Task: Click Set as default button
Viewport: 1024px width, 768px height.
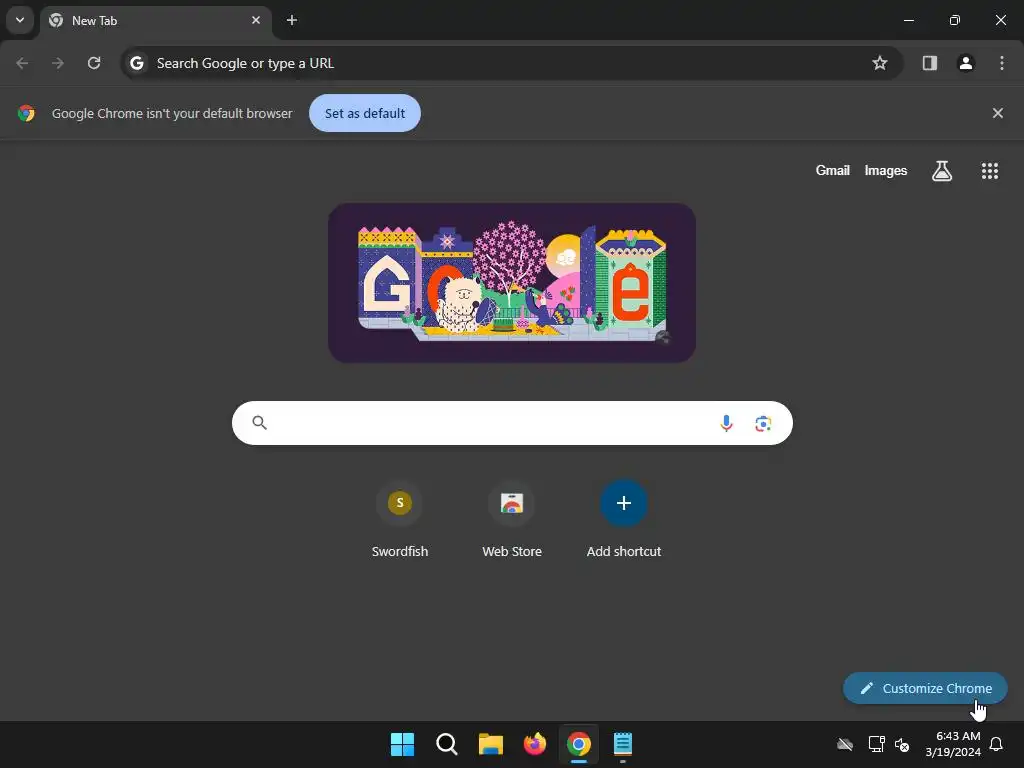Action: point(364,113)
